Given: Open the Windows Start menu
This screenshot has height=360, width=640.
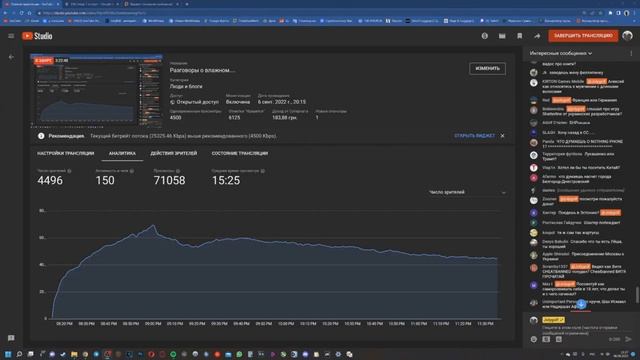Looking at the screenshot, I should (x=8, y=354).
